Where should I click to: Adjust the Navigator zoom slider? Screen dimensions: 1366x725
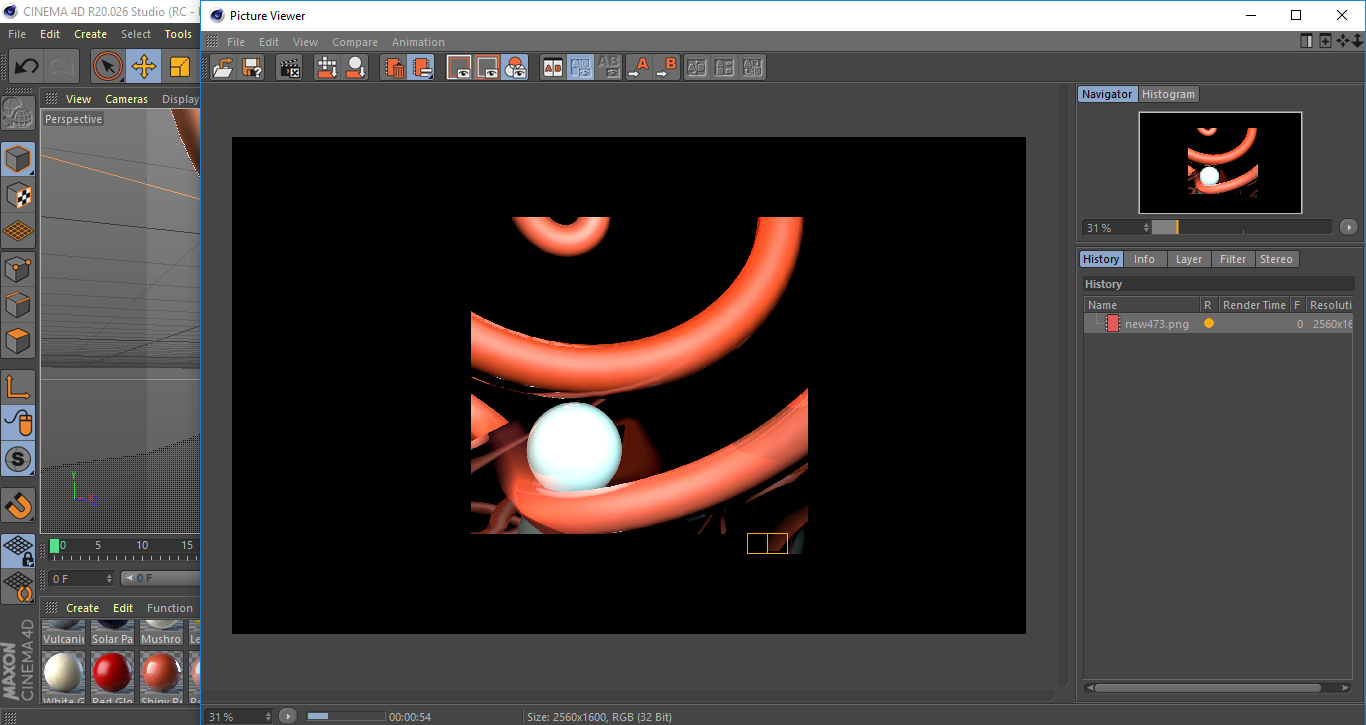(x=1242, y=227)
